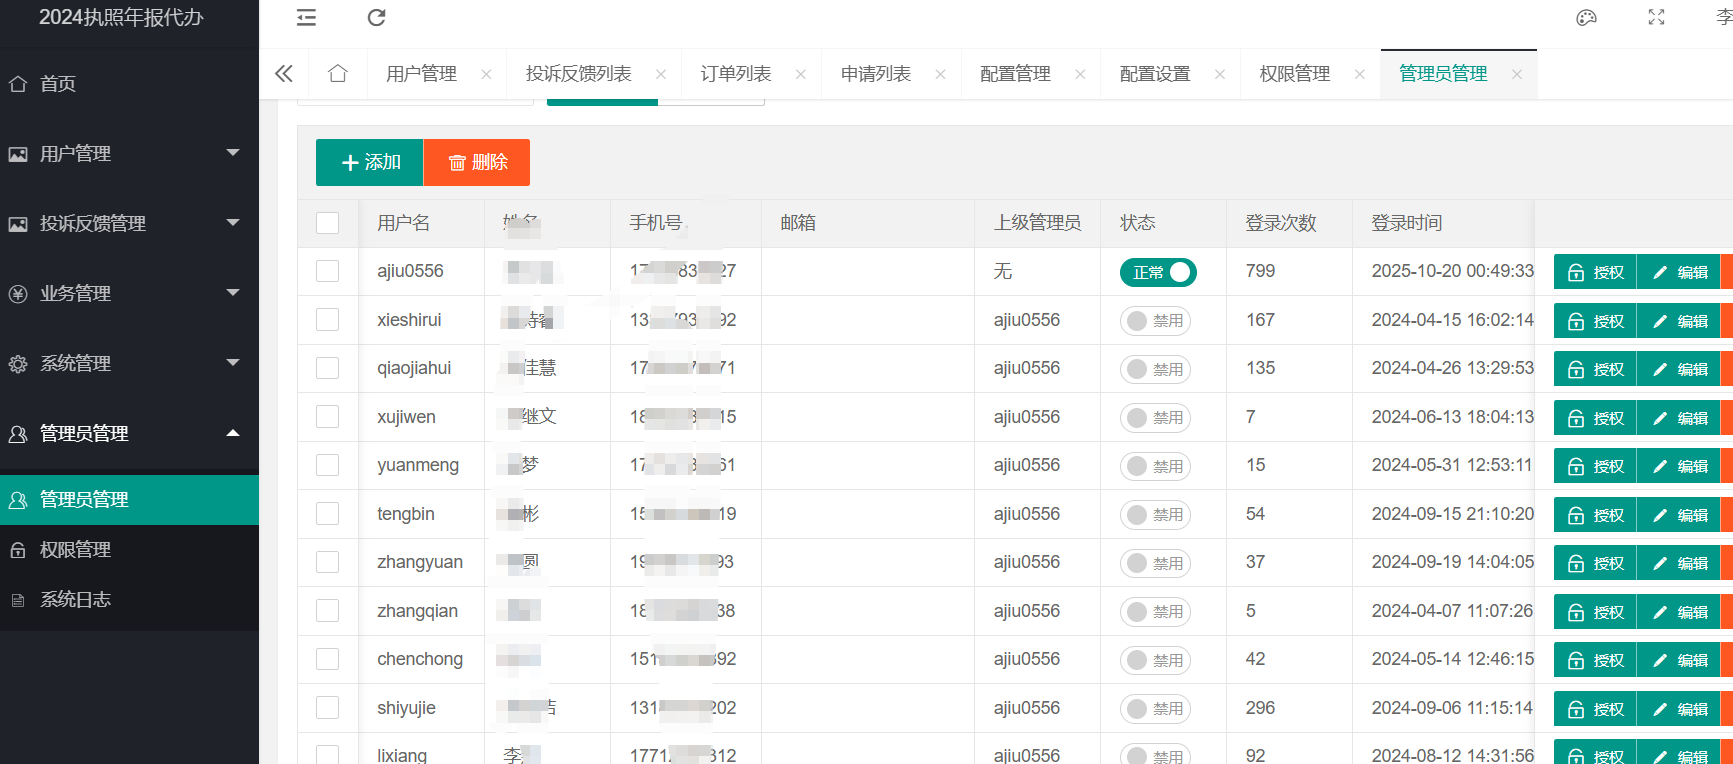Image resolution: width=1733 pixels, height=764 pixels.
Task: Click the refresh icon in top toolbar
Action: [376, 18]
